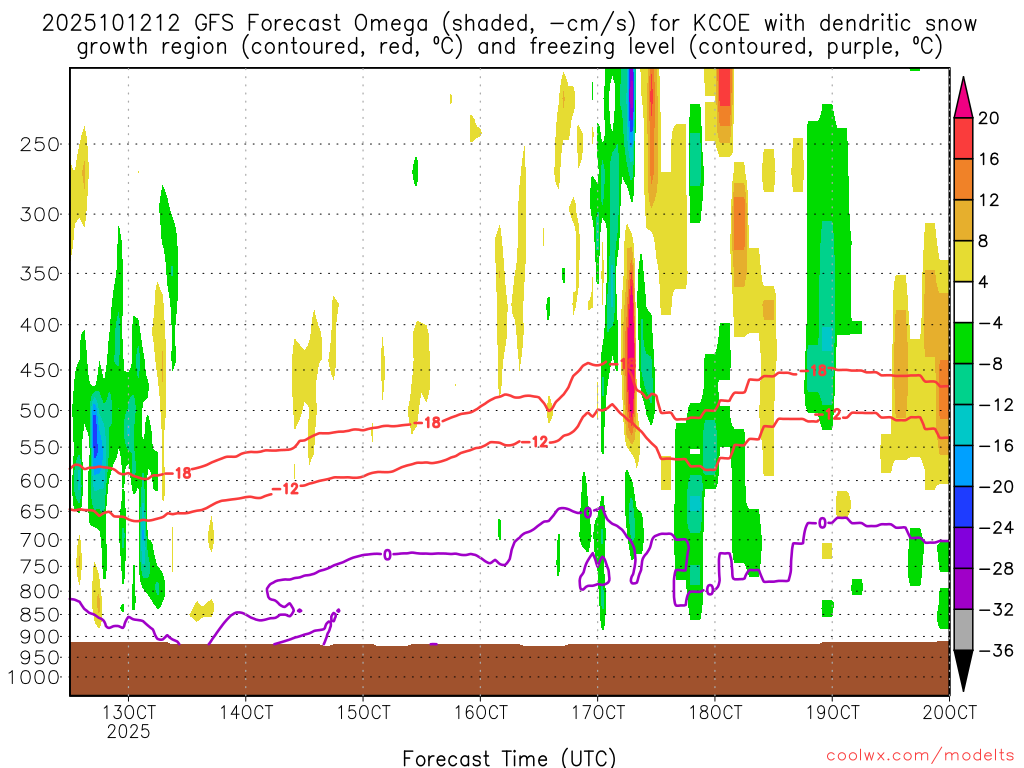Click the red color bar segment below 20

pos(963,139)
